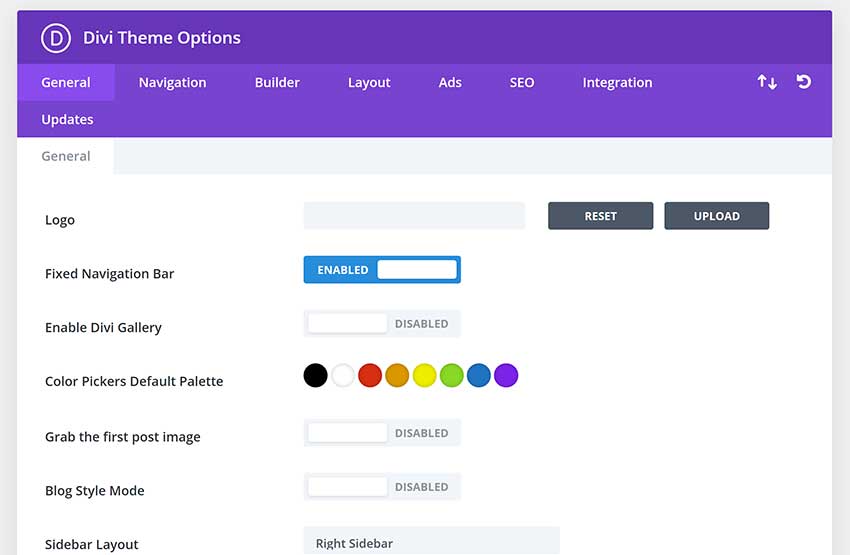Select the SEO tab

click(522, 83)
